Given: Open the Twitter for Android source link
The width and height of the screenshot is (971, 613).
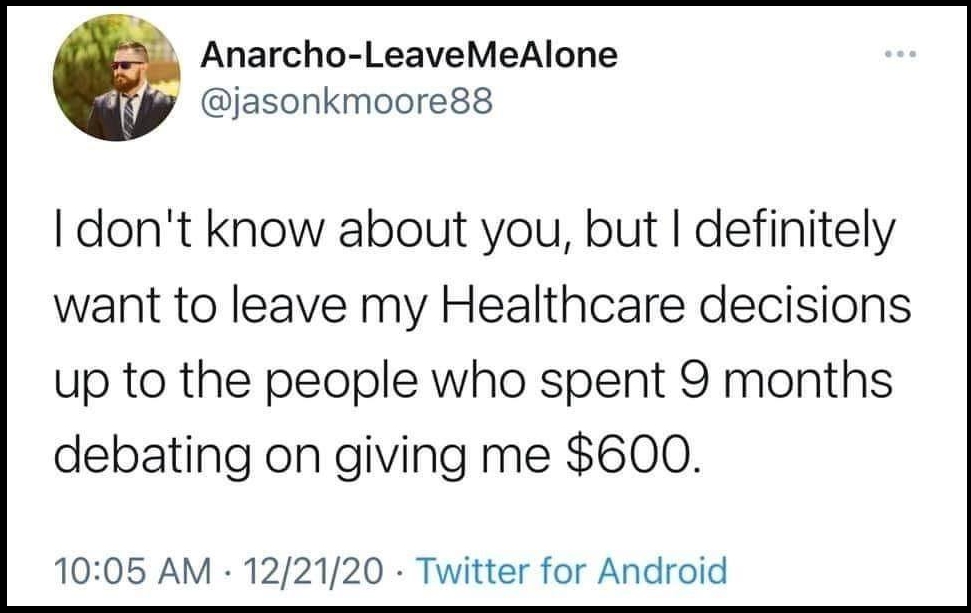Looking at the screenshot, I should tap(572, 571).
